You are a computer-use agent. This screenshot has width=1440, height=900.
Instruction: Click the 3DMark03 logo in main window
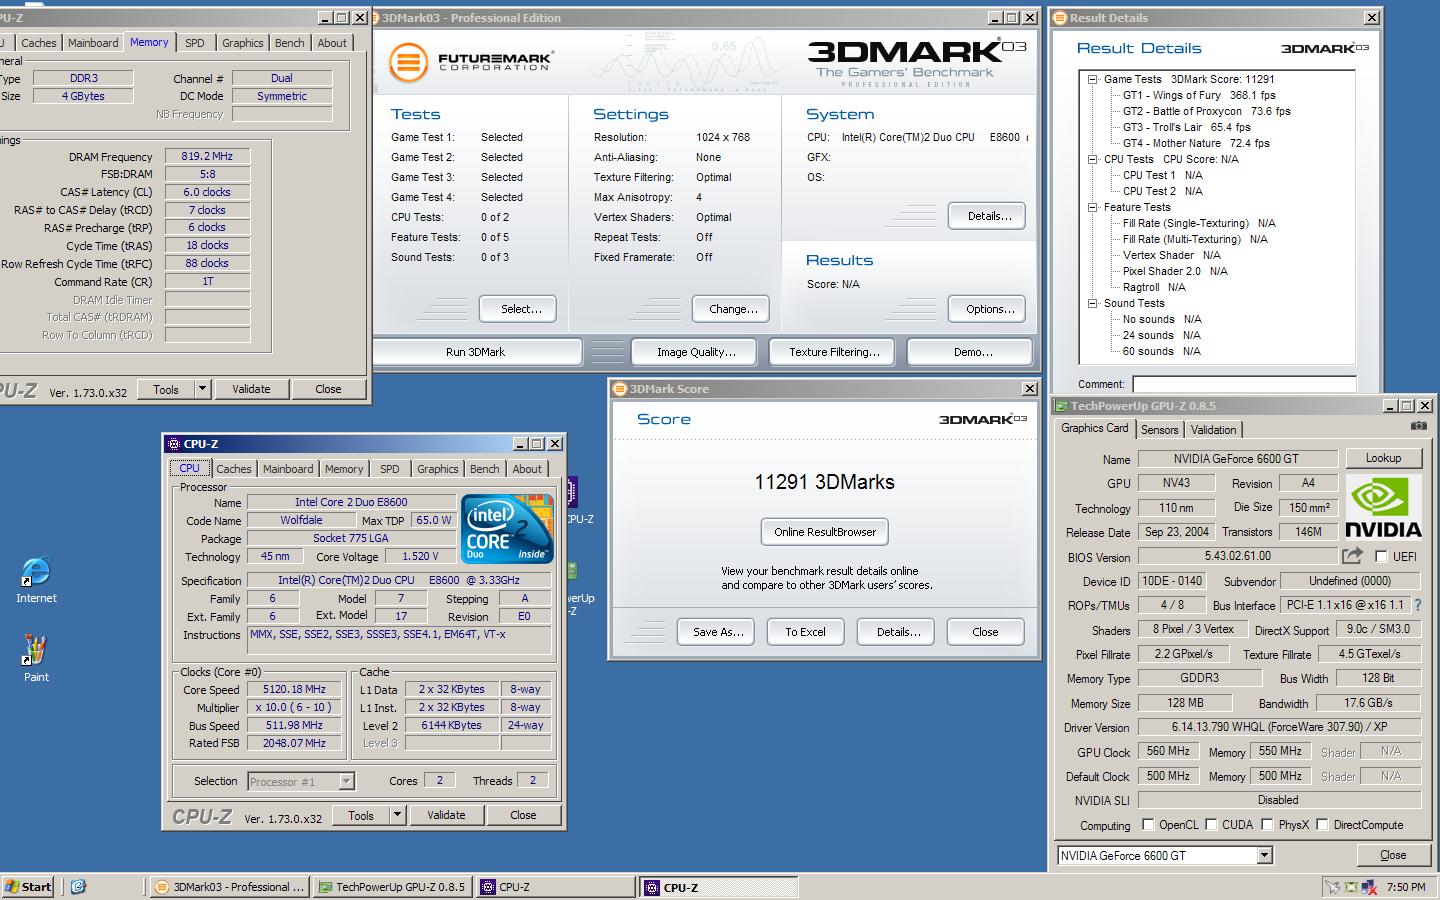click(x=917, y=62)
